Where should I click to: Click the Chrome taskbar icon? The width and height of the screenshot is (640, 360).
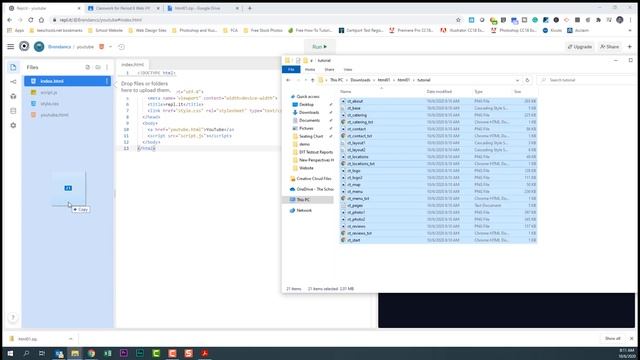coord(91,353)
